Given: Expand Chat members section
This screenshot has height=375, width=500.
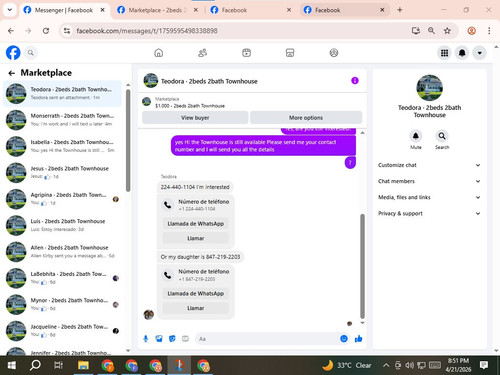Looking at the screenshot, I should [429, 181].
